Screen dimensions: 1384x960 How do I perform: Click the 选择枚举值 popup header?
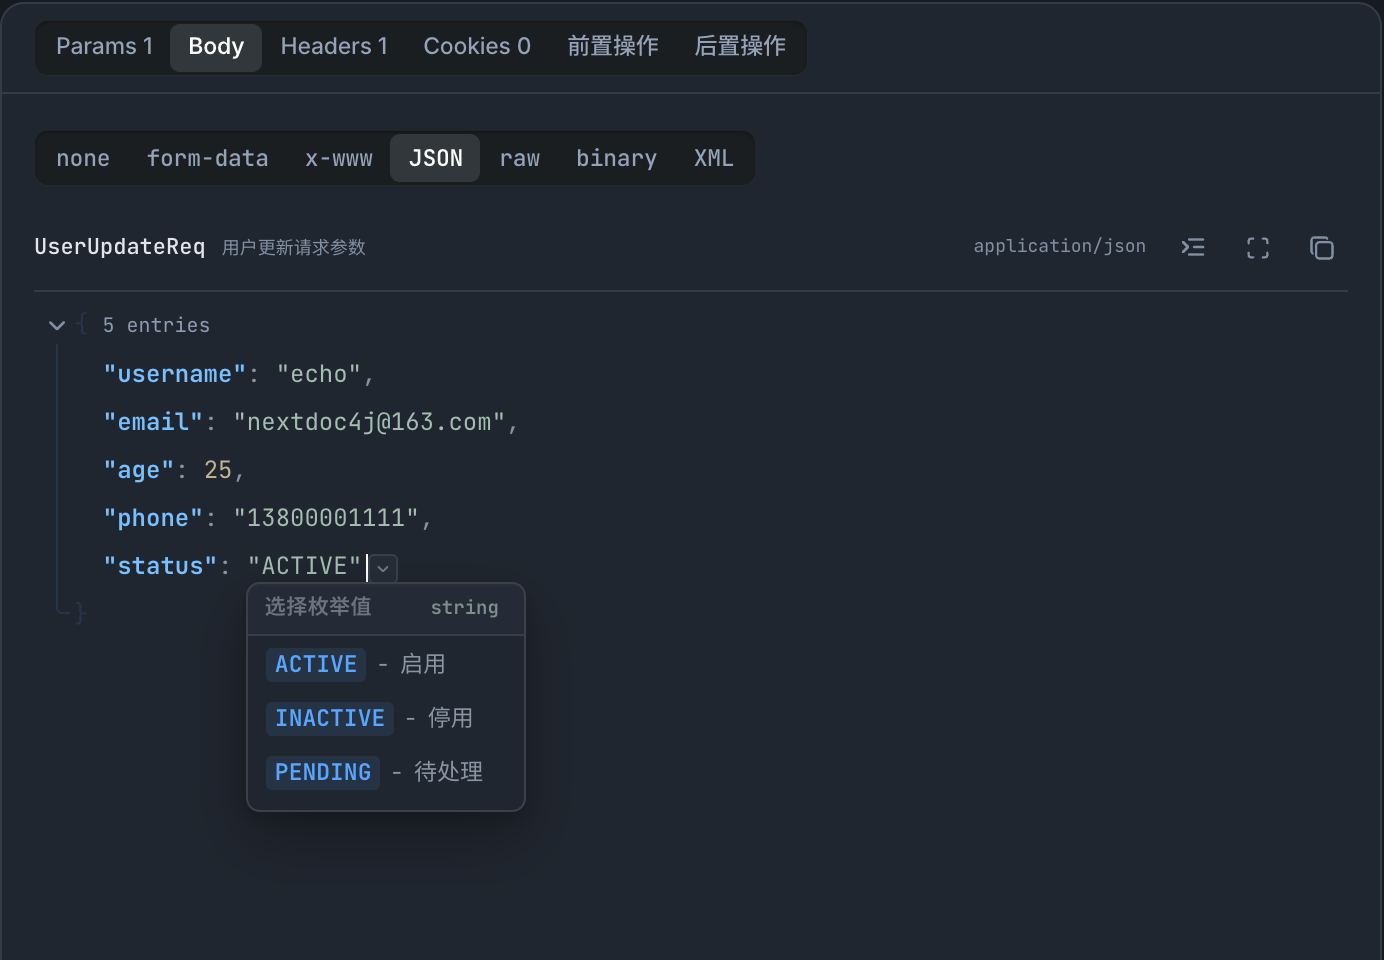coord(318,607)
